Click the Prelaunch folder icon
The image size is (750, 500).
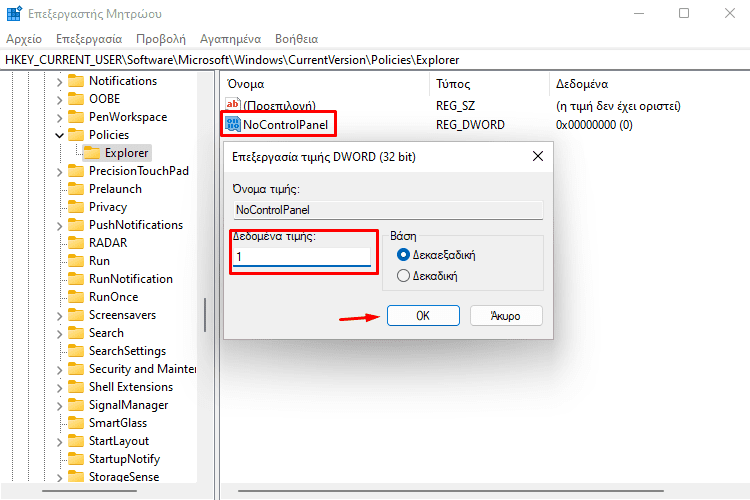click(76, 189)
